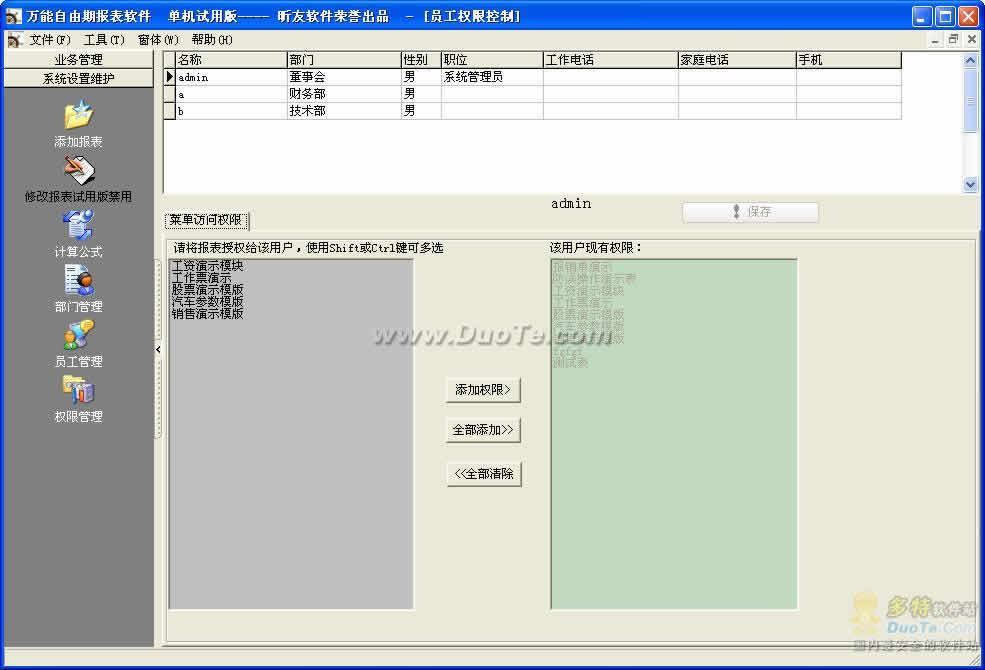Click the 技术部 department cell
The image size is (985, 670).
(x=344, y=111)
